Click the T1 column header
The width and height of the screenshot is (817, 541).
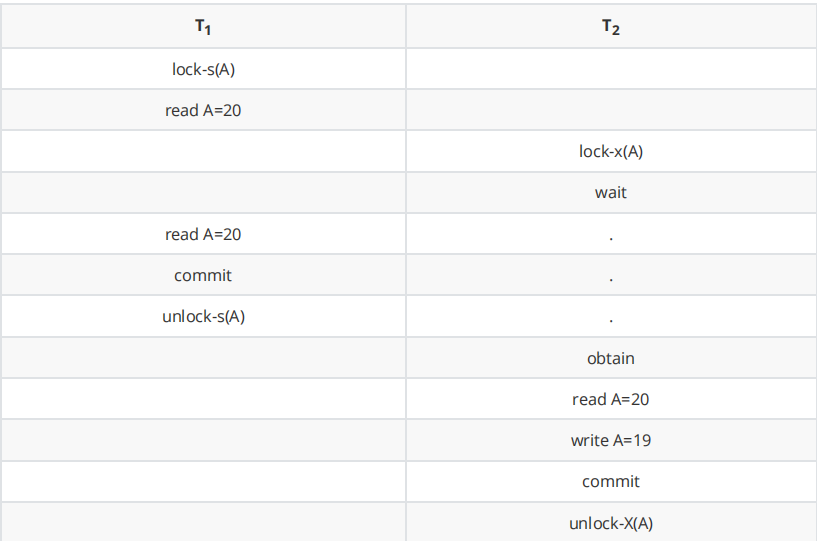pyautogui.click(x=203, y=26)
